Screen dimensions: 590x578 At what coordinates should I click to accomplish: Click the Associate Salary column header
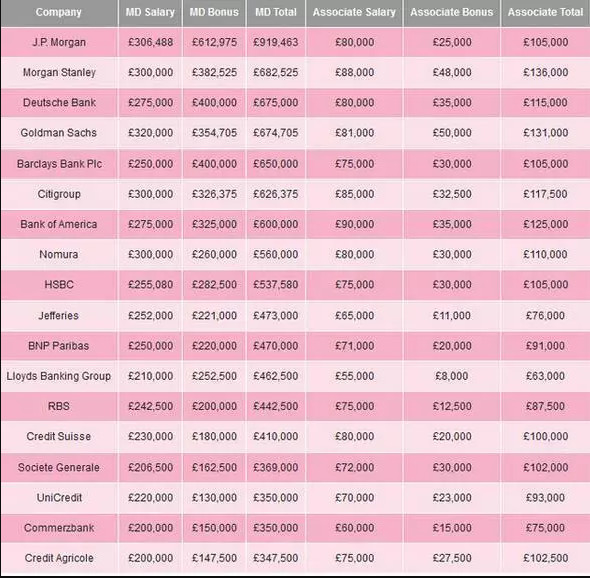click(x=354, y=12)
